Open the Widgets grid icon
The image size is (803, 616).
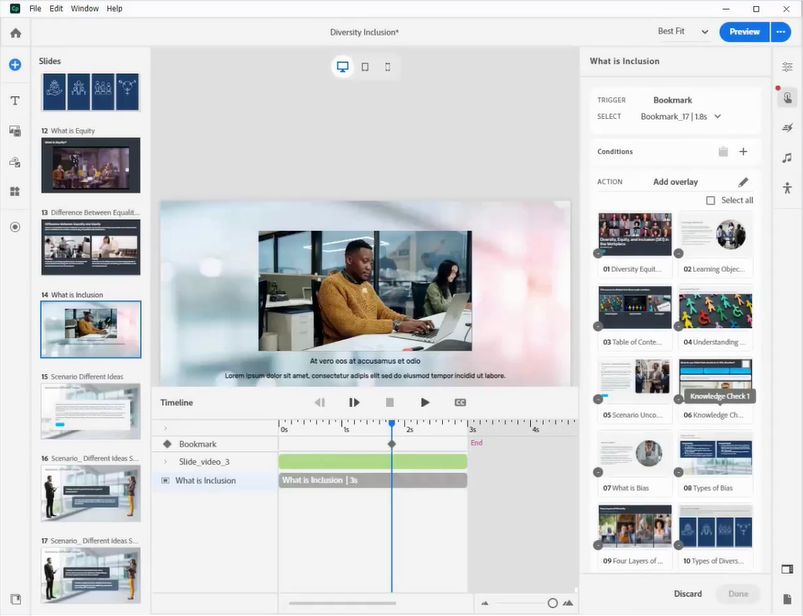click(15, 191)
